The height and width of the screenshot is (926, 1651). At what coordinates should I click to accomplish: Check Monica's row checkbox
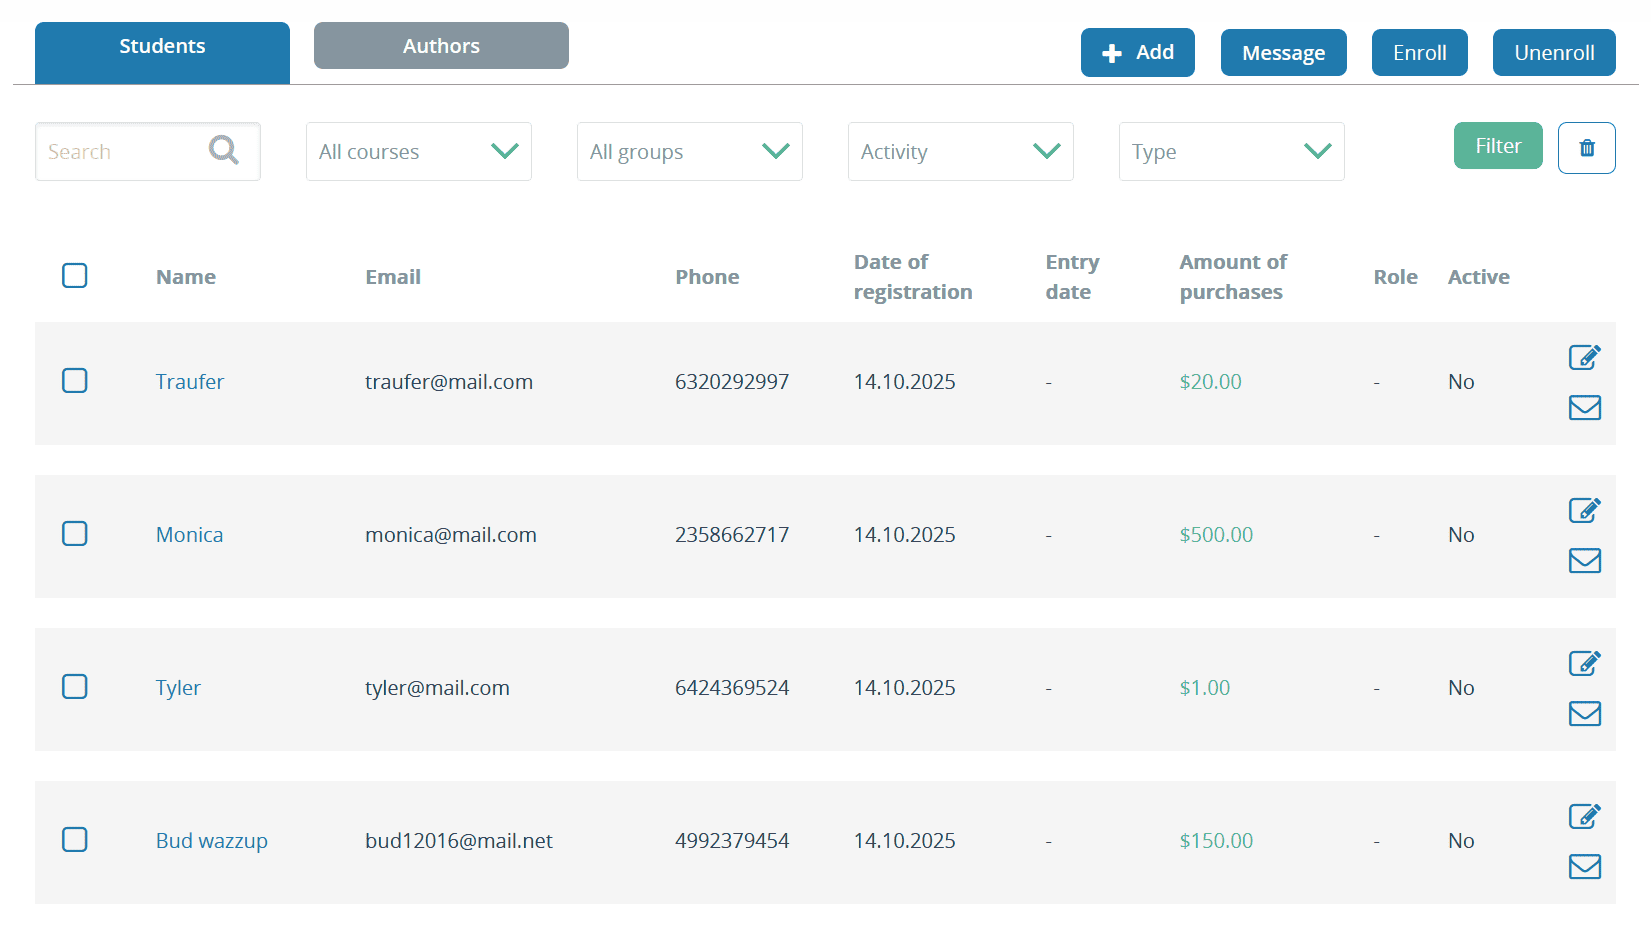tap(74, 533)
